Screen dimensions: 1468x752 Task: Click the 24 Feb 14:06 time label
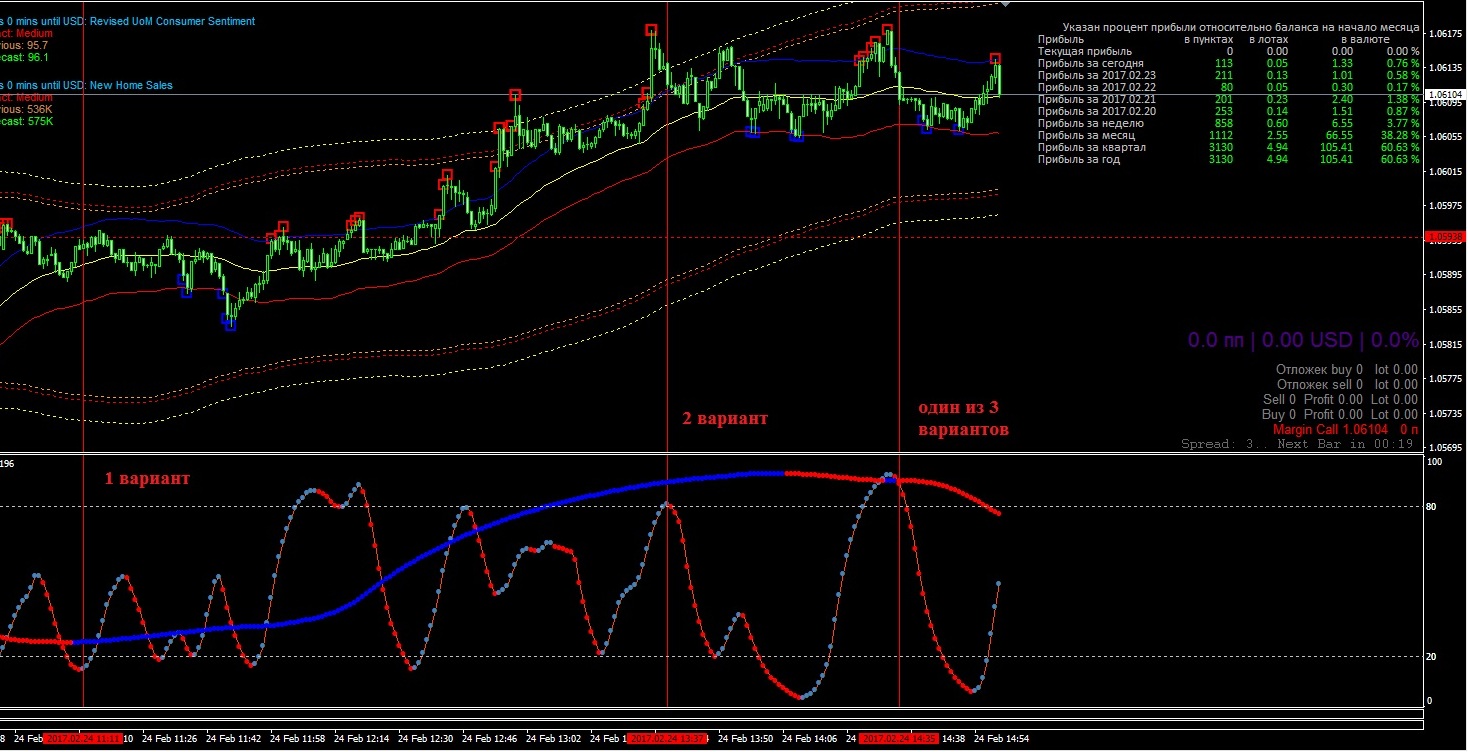tap(810, 739)
